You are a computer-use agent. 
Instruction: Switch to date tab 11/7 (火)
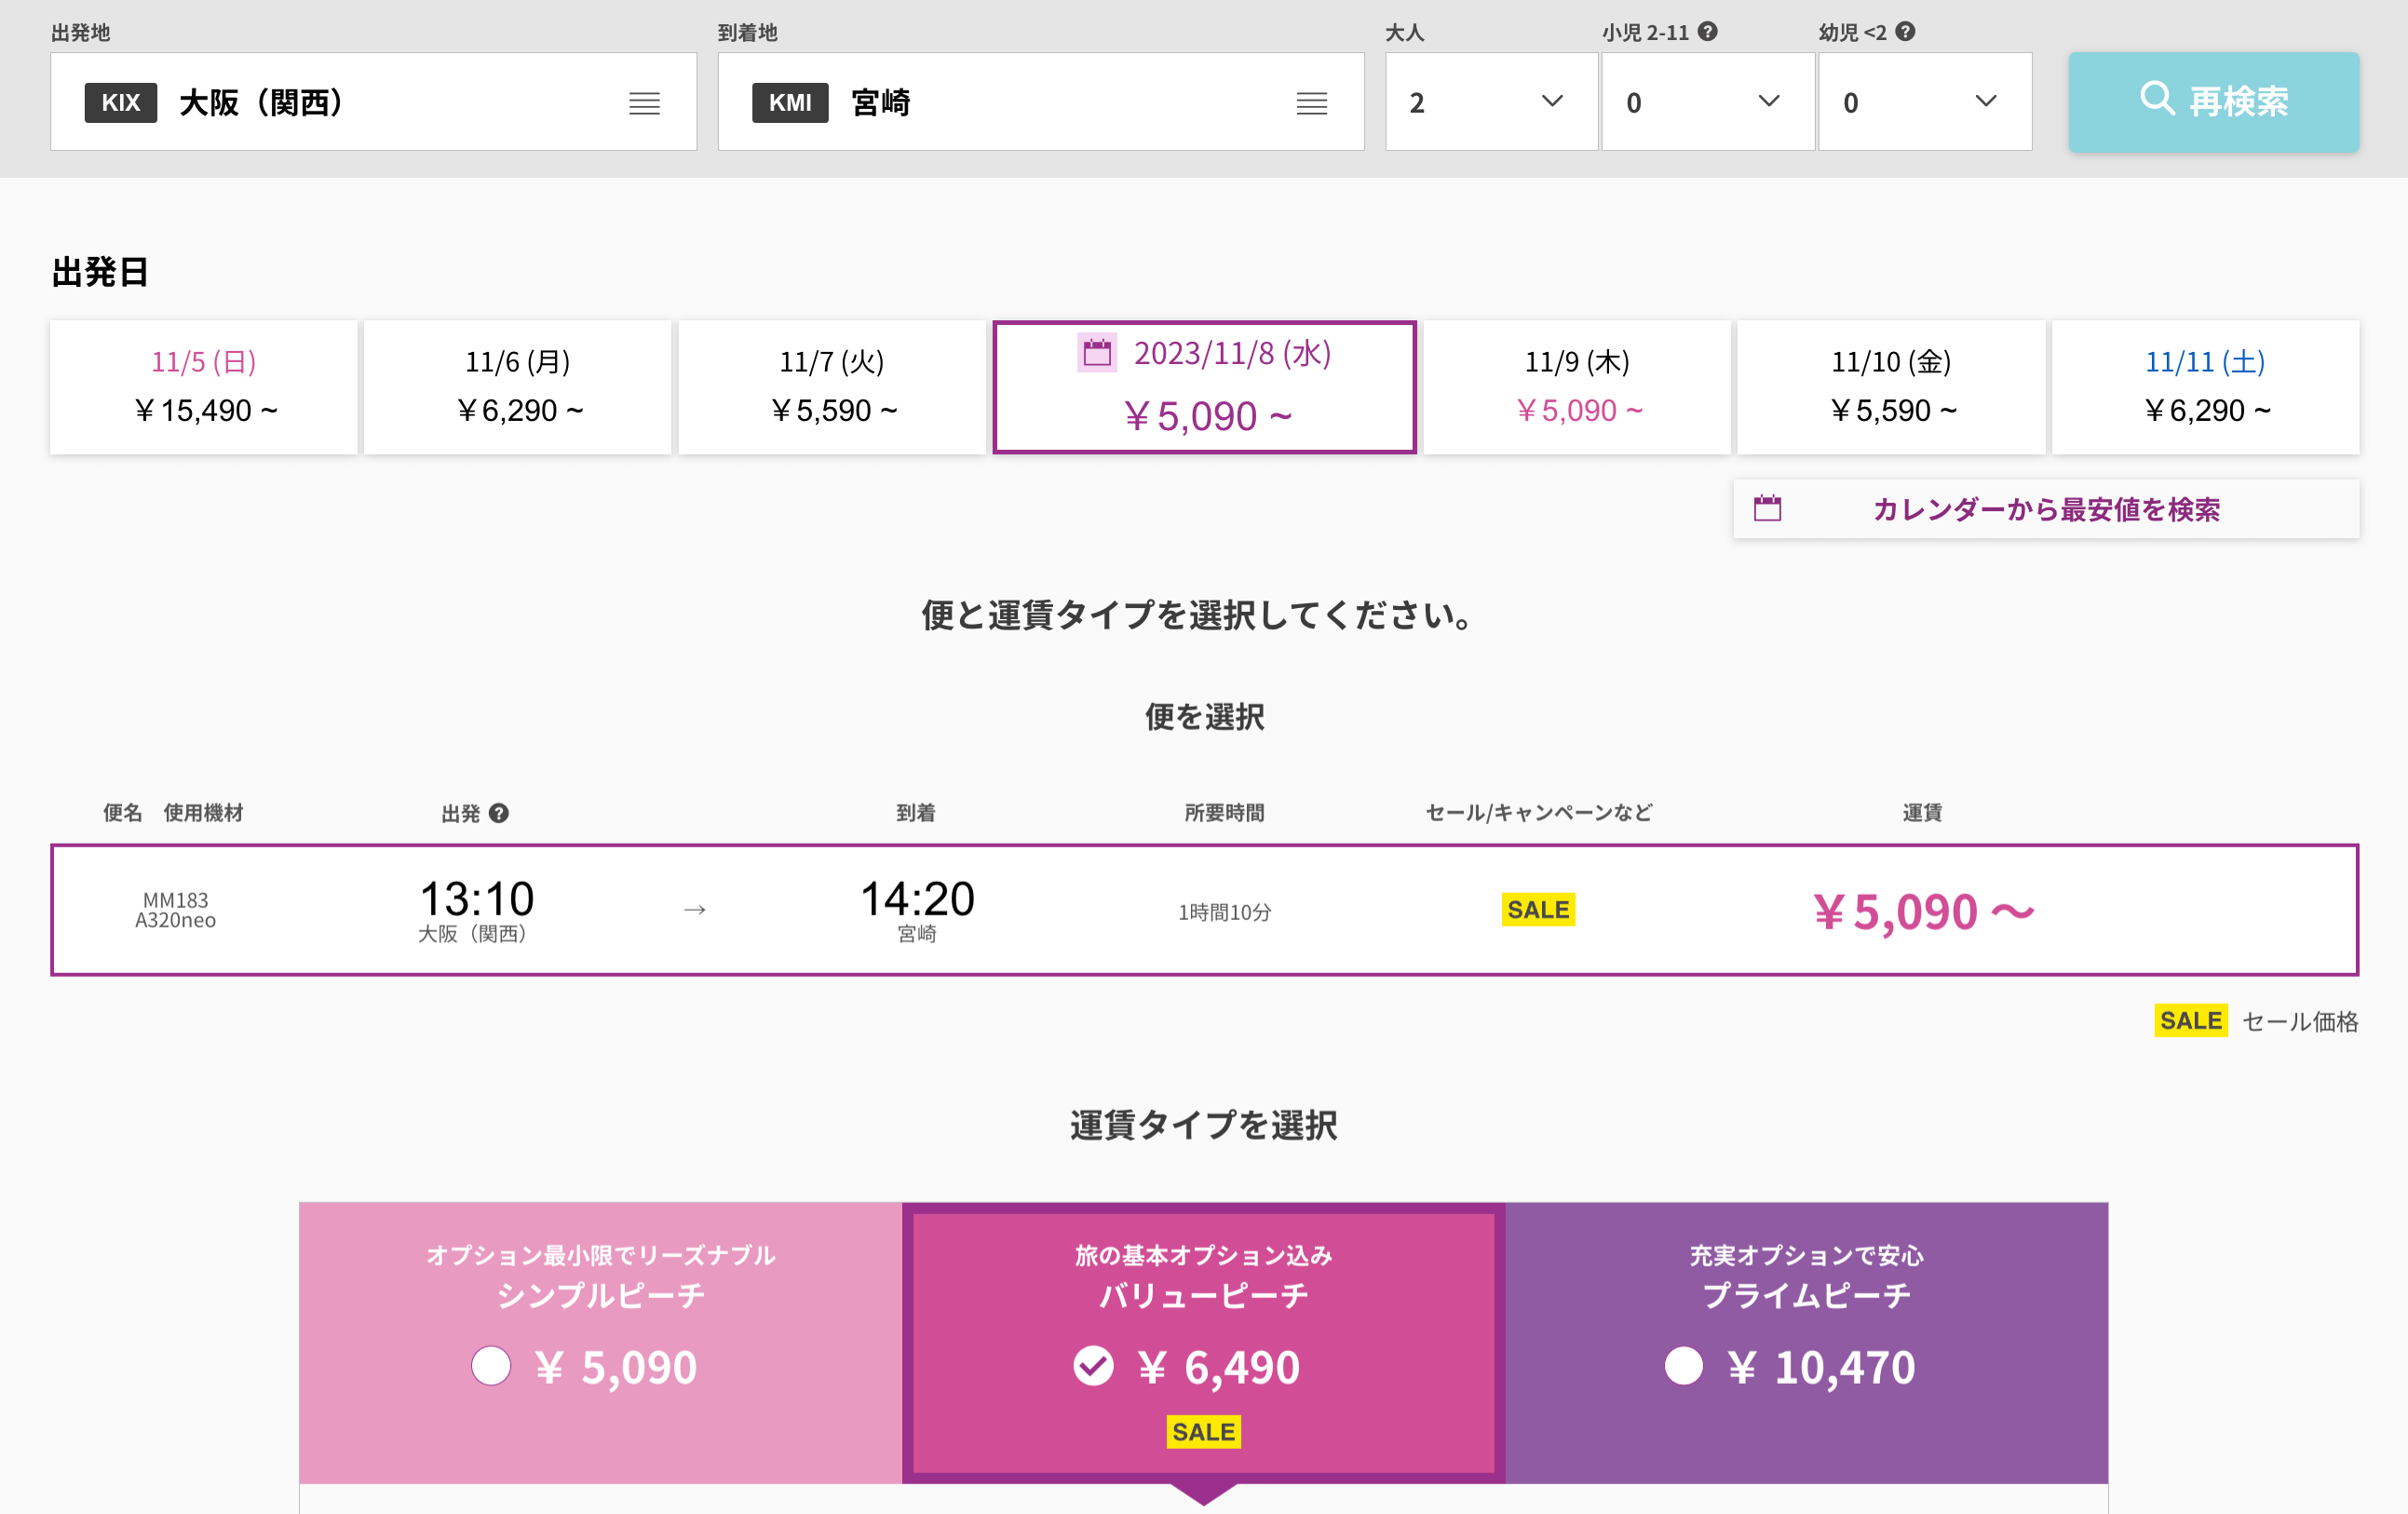[x=832, y=387]
